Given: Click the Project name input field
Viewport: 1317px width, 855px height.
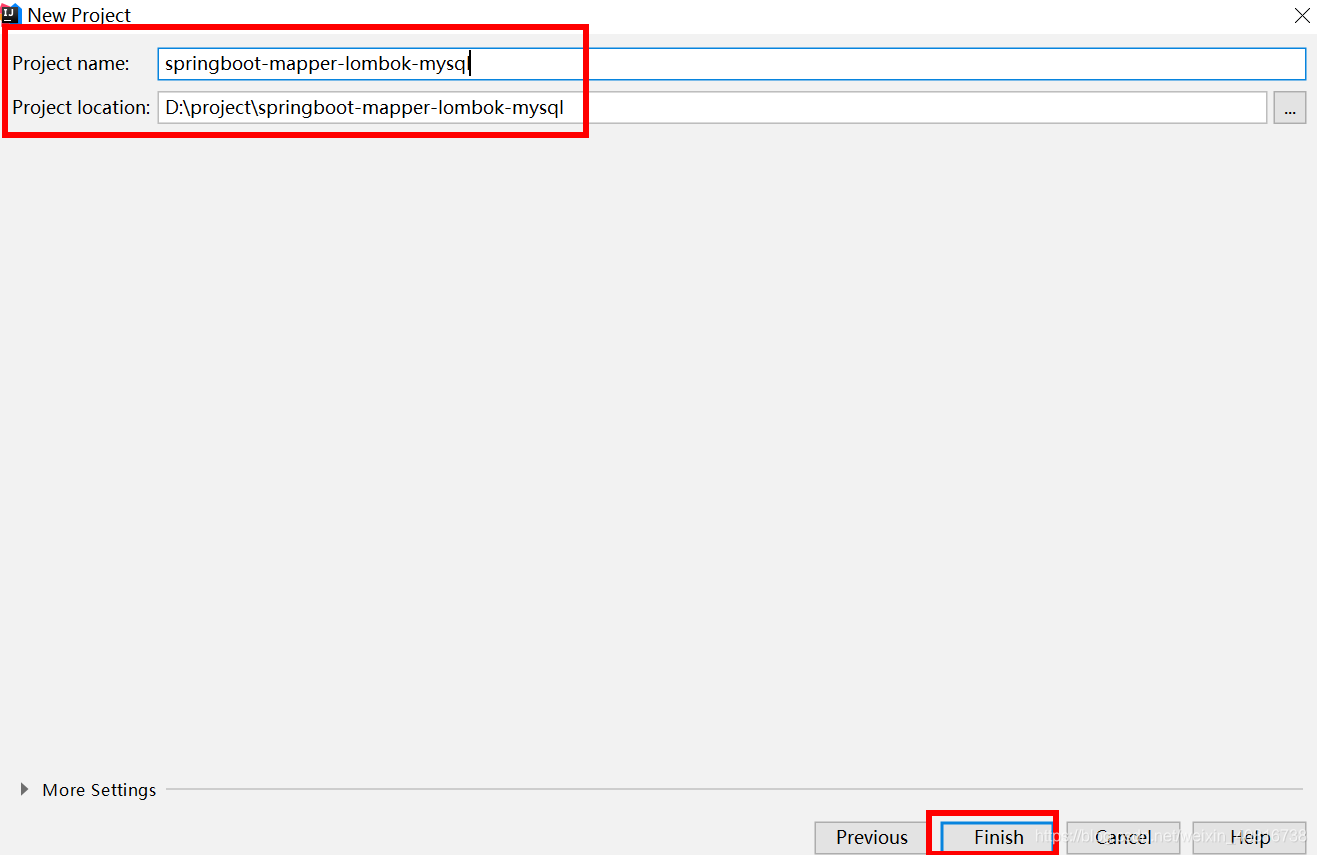Looking at the screenshot, I should point(731,64).
